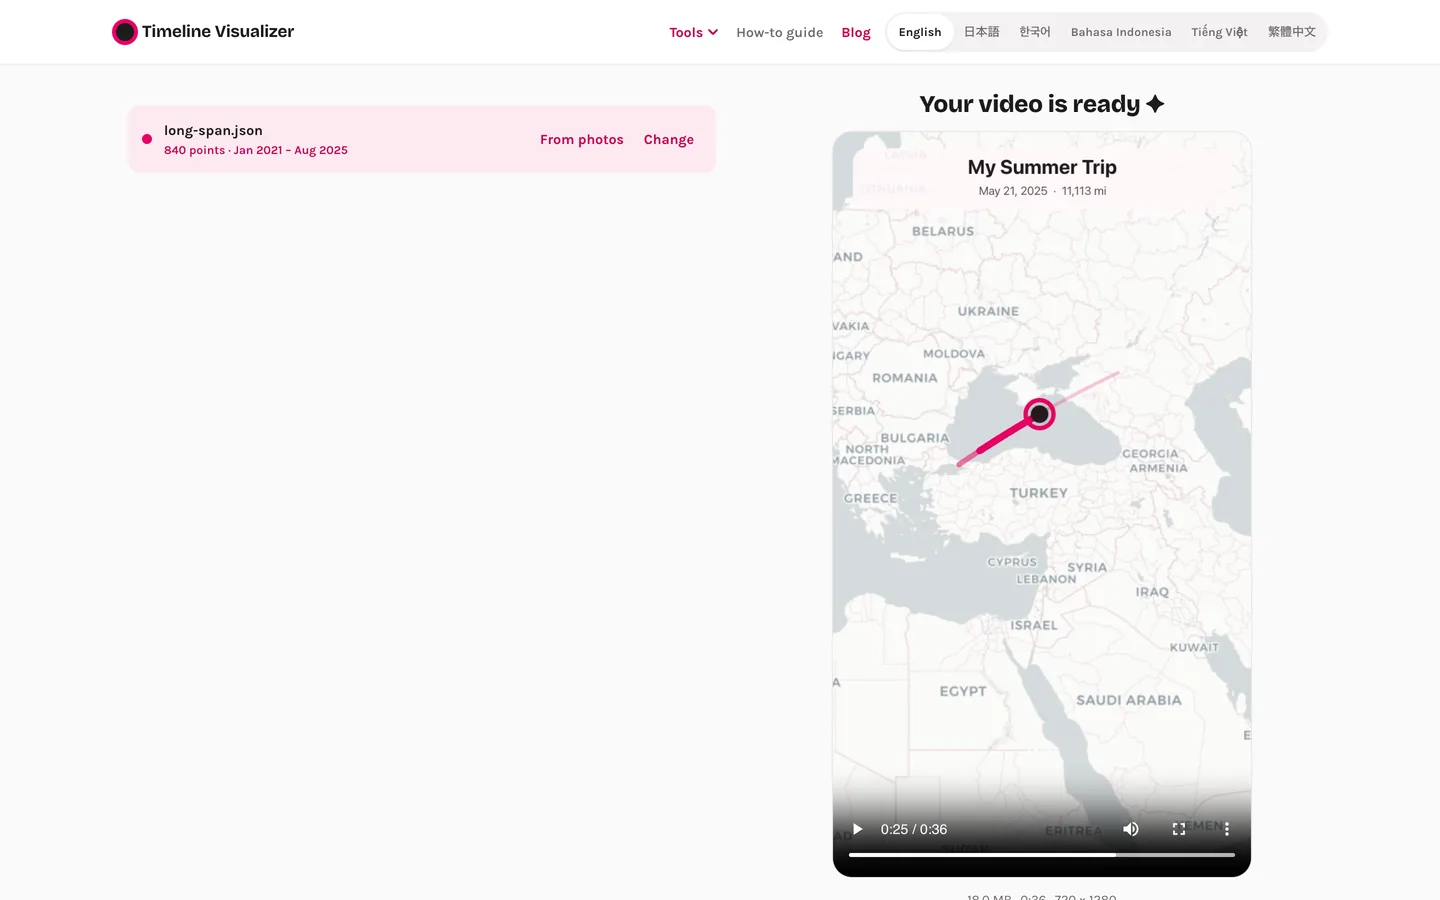Open the Timeline Visualizer home link
Screen dimensions: 1440x900
(x=203, y=32)
